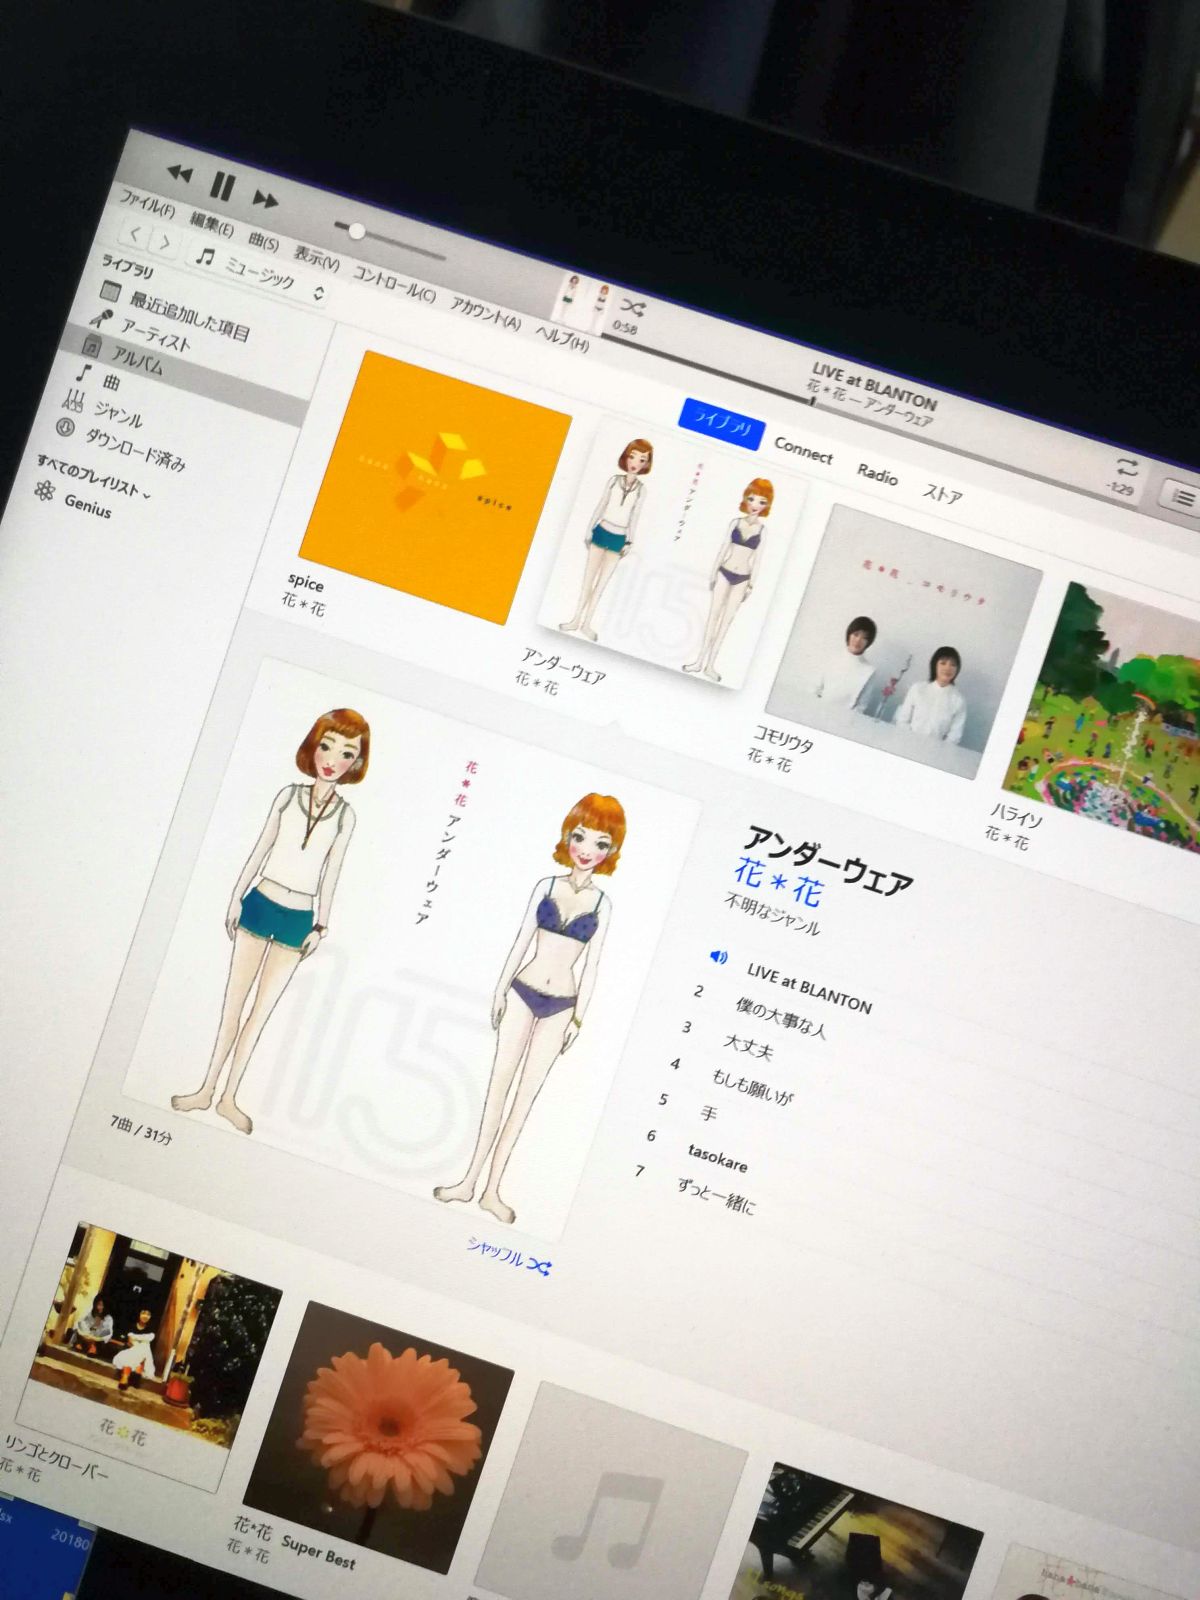Viewport: 1200px width, 1600px height.
Task: Open the 曲(S) menu
Action: pyautogui.click(x=263, y=241)
